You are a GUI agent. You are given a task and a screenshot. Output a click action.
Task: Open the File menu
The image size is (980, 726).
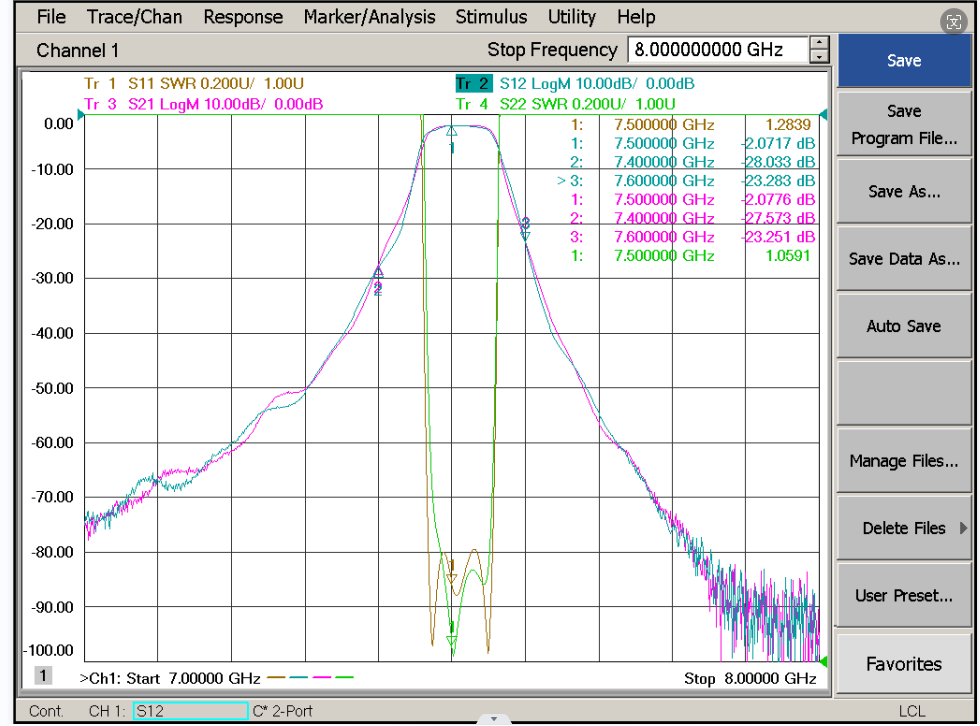click(51, 17)
